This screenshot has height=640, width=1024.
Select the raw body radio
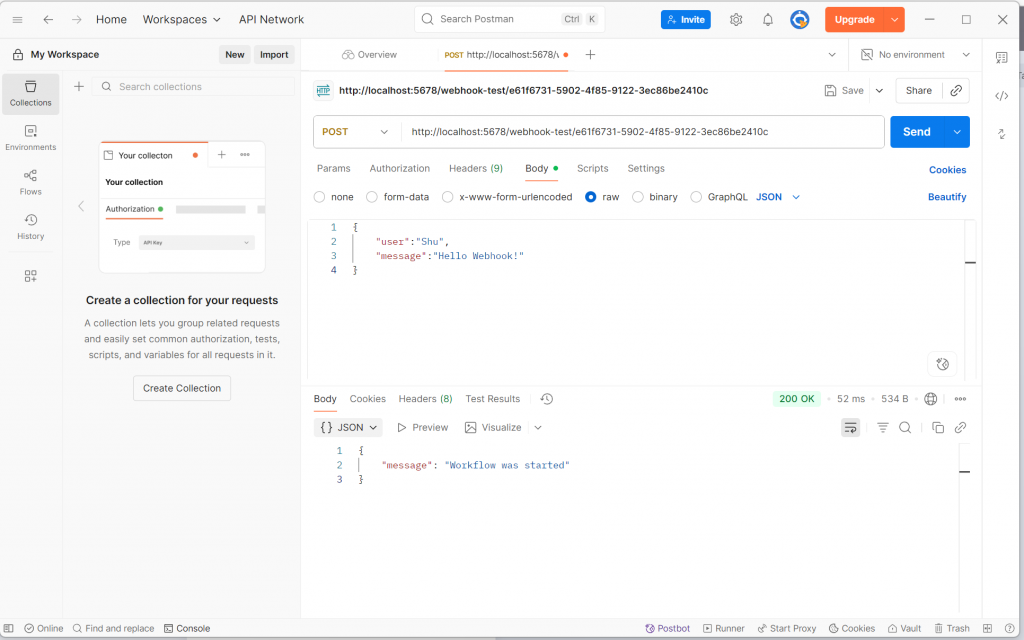pyautogui.click(x=590, y=197)
